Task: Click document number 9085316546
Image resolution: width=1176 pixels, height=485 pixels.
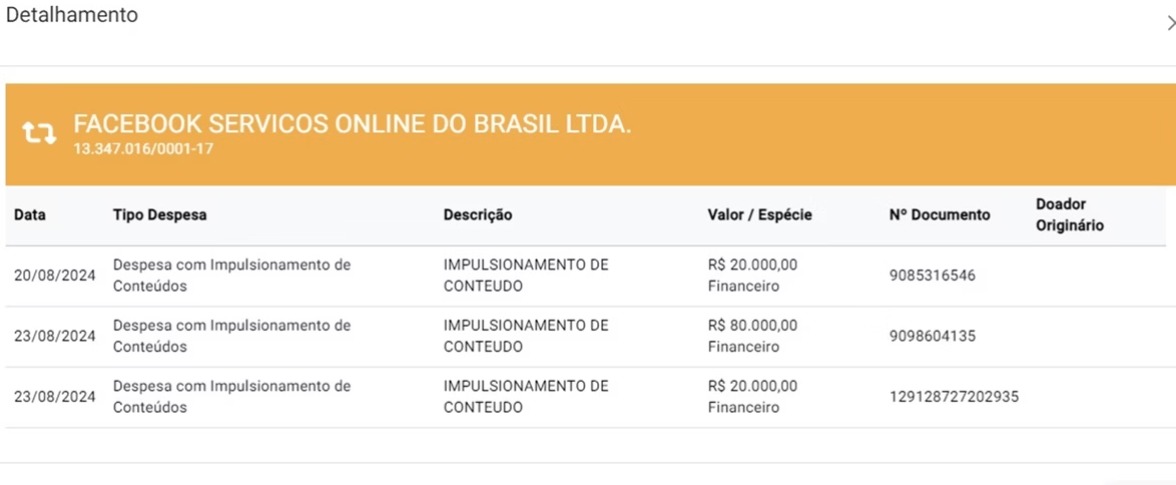Action: pos(932,275)
